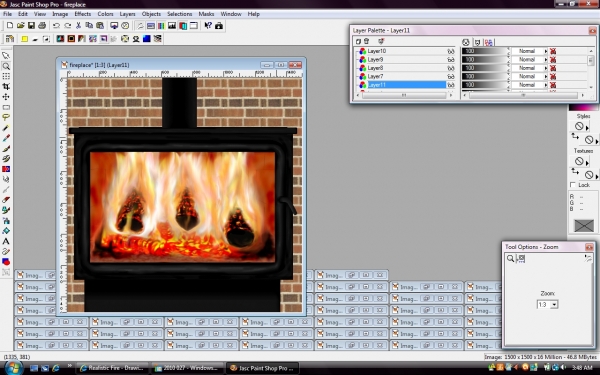Select the Arrow tool in tool palette

[6, 56]
